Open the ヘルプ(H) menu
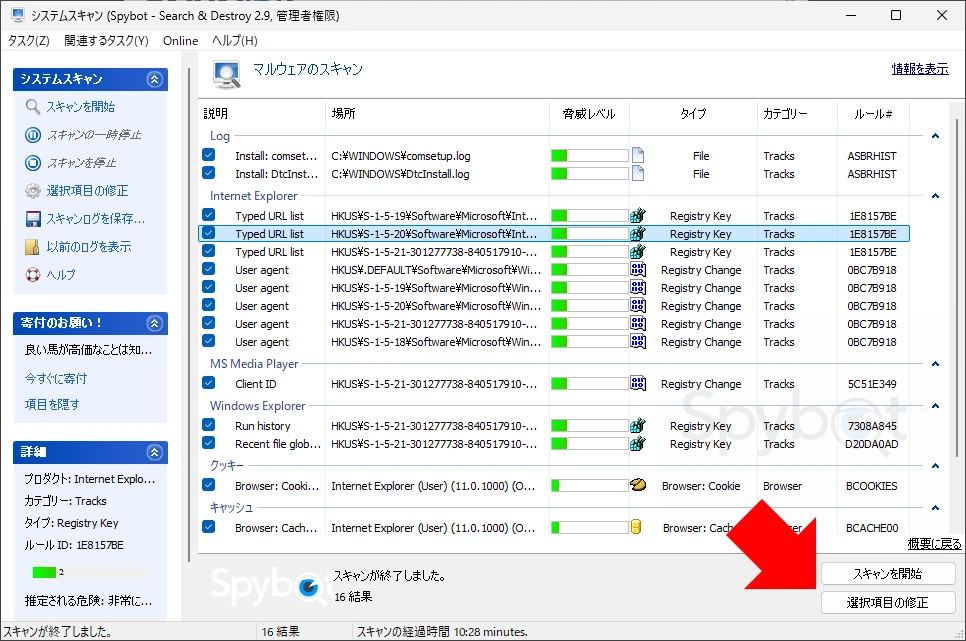The width and height of the screenshot is (966, 641). (x=235, y=41)
